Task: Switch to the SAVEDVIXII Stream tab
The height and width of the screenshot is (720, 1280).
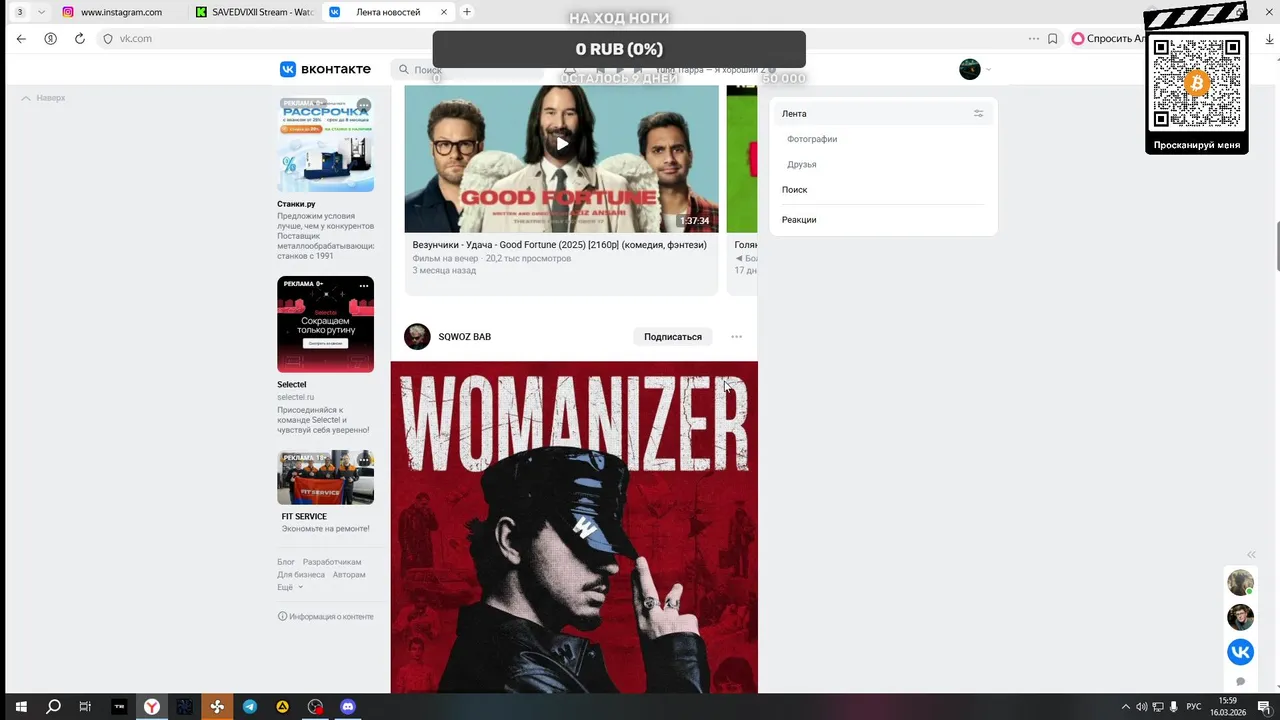Action: (x=255, y=12)
